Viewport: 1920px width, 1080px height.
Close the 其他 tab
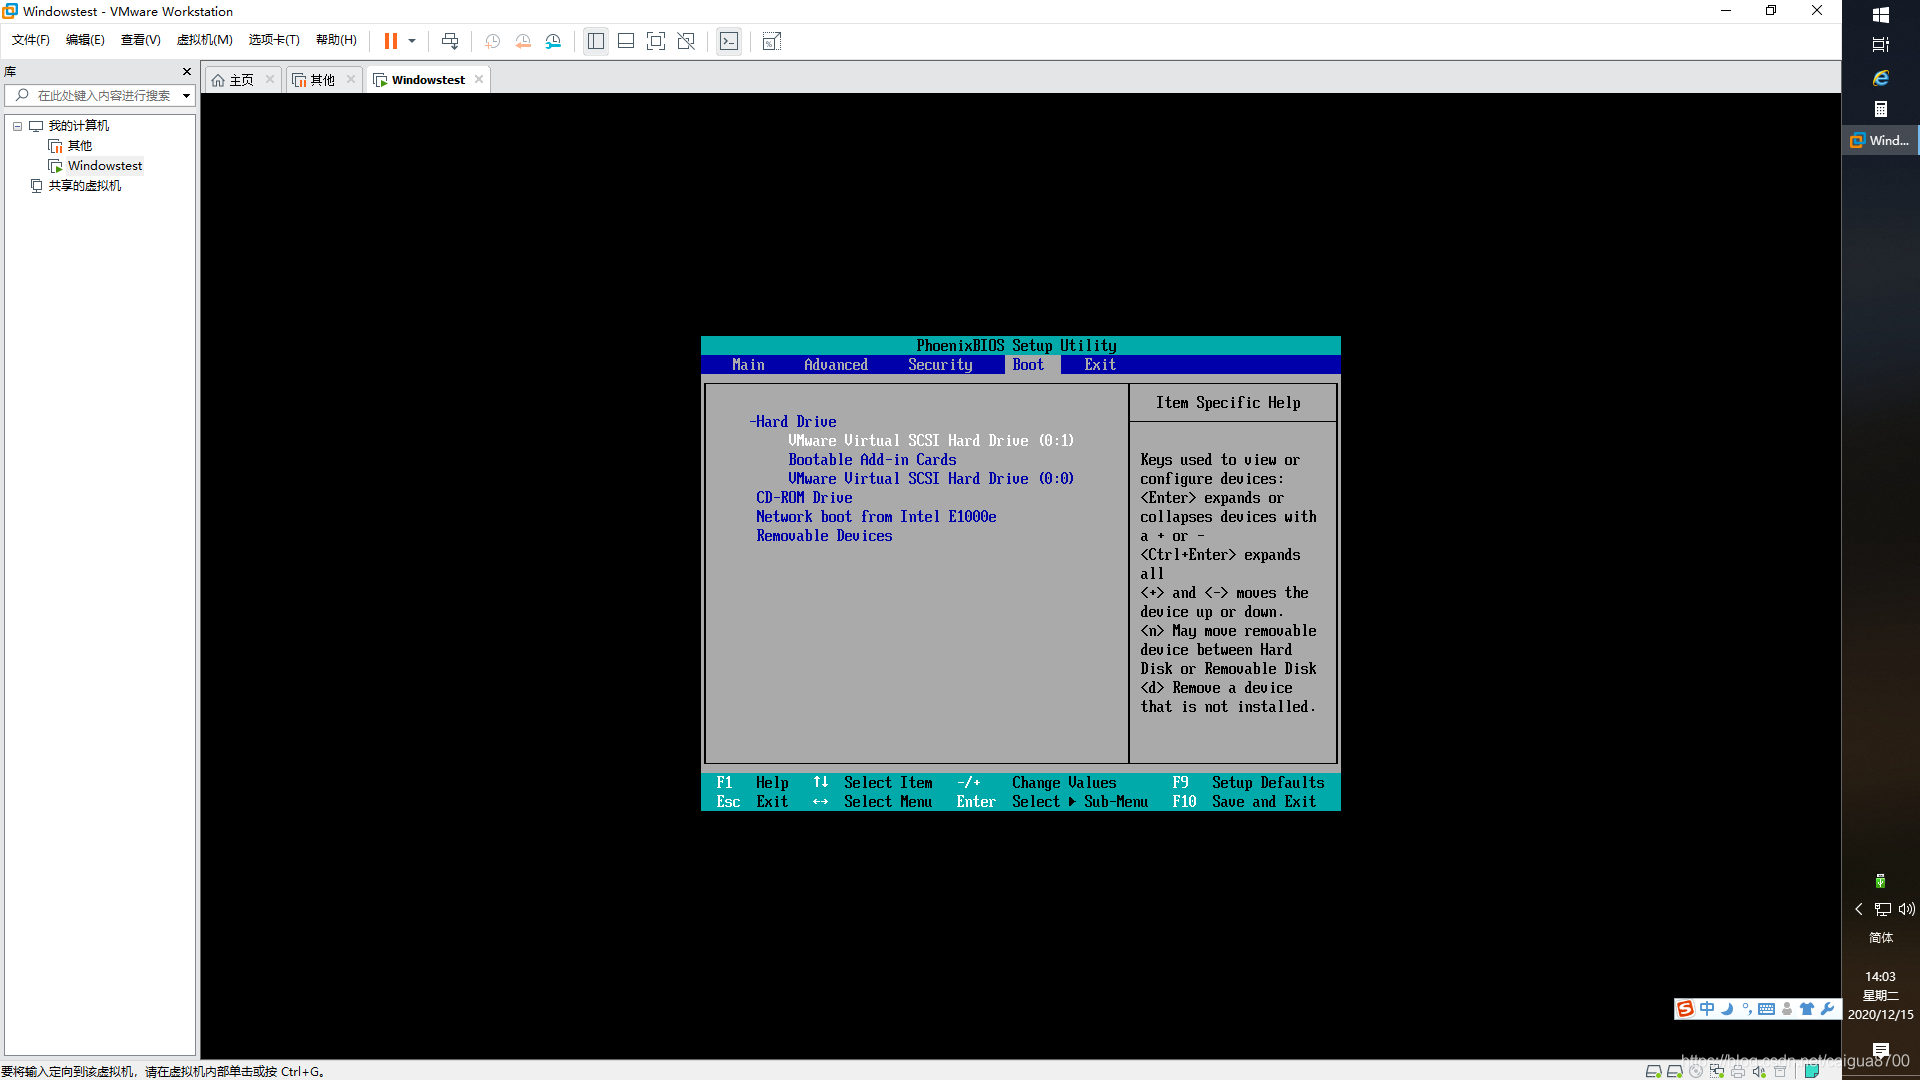pyautogui.click(x=351, y=80)
